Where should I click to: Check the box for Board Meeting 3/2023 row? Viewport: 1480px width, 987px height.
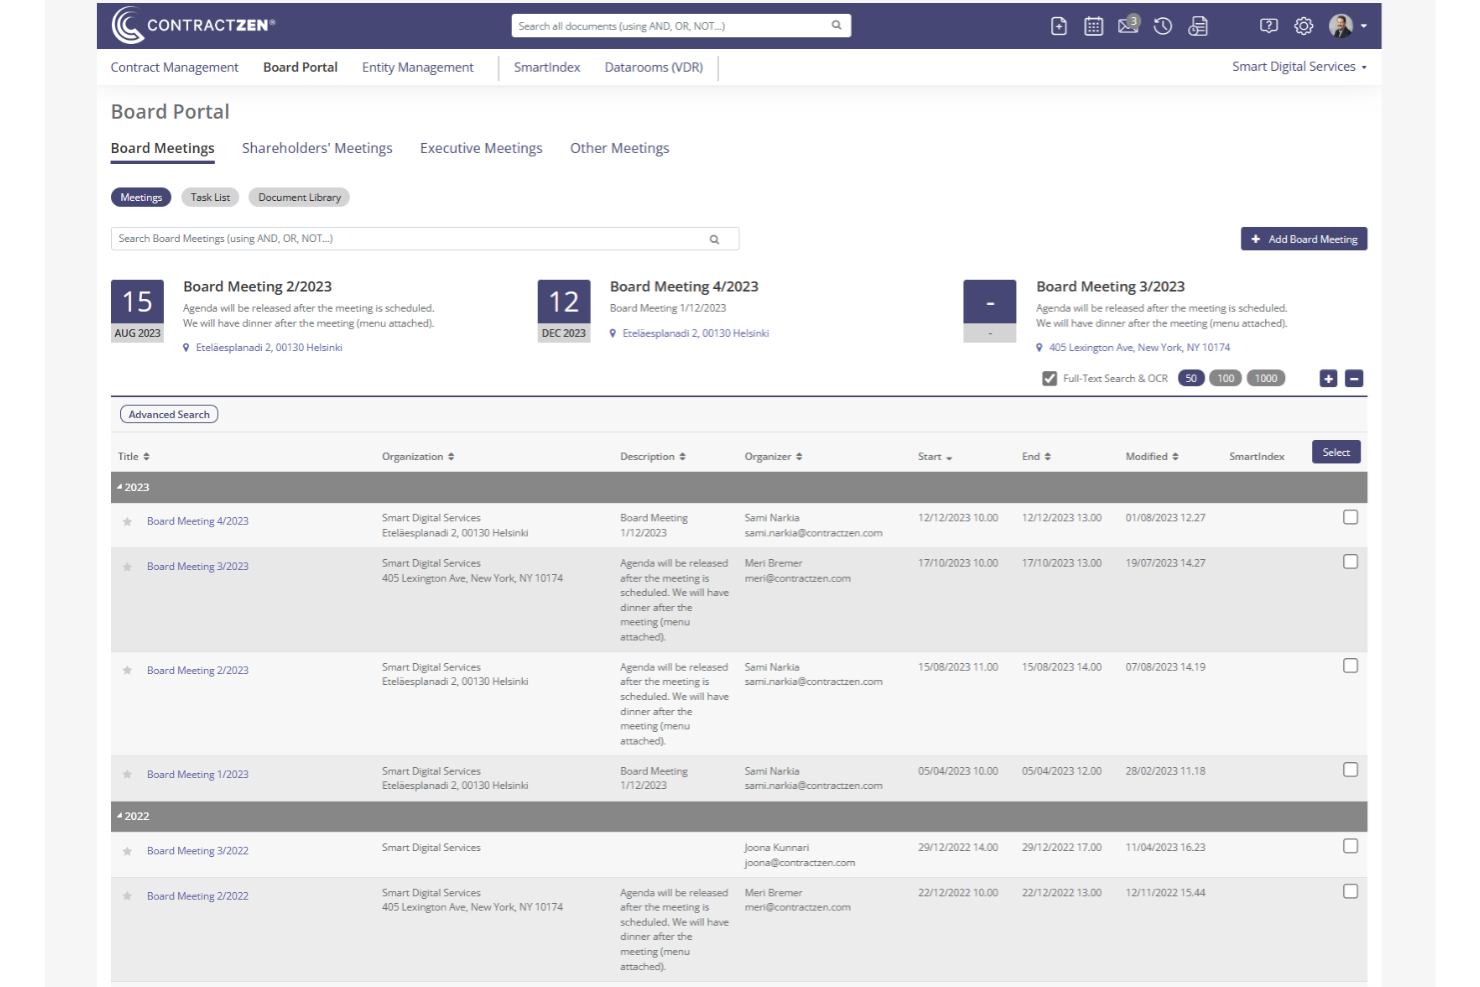tap(1350, 562)
